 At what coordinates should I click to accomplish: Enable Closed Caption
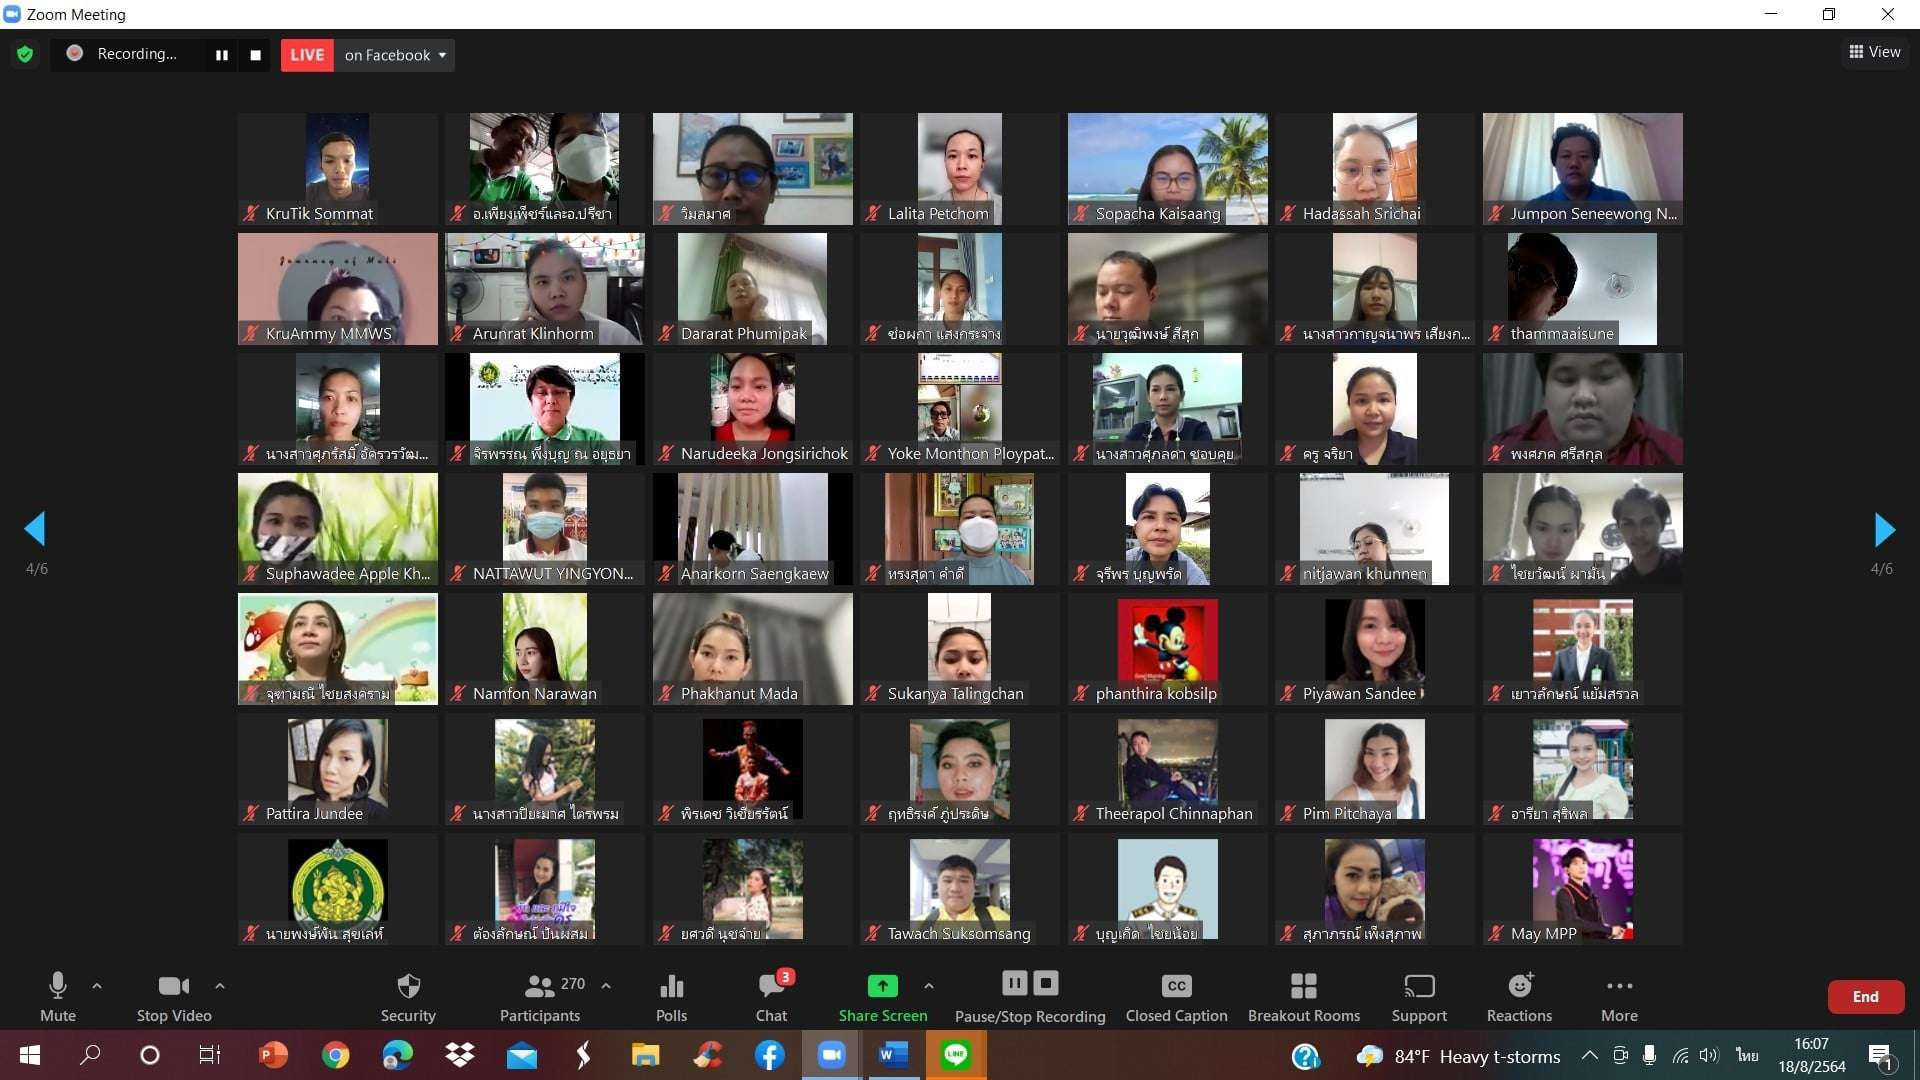(x=1176, y=987)
